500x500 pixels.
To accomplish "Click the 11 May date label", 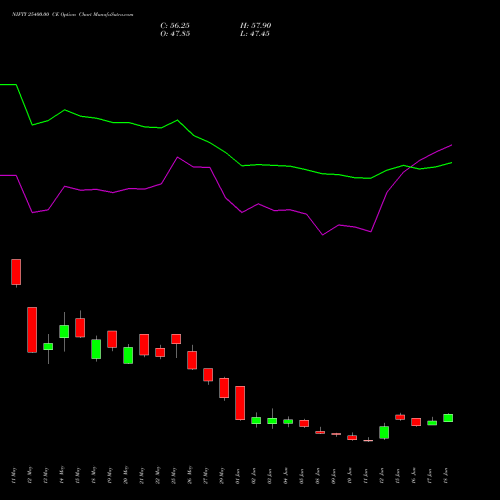I will (14, 476).
